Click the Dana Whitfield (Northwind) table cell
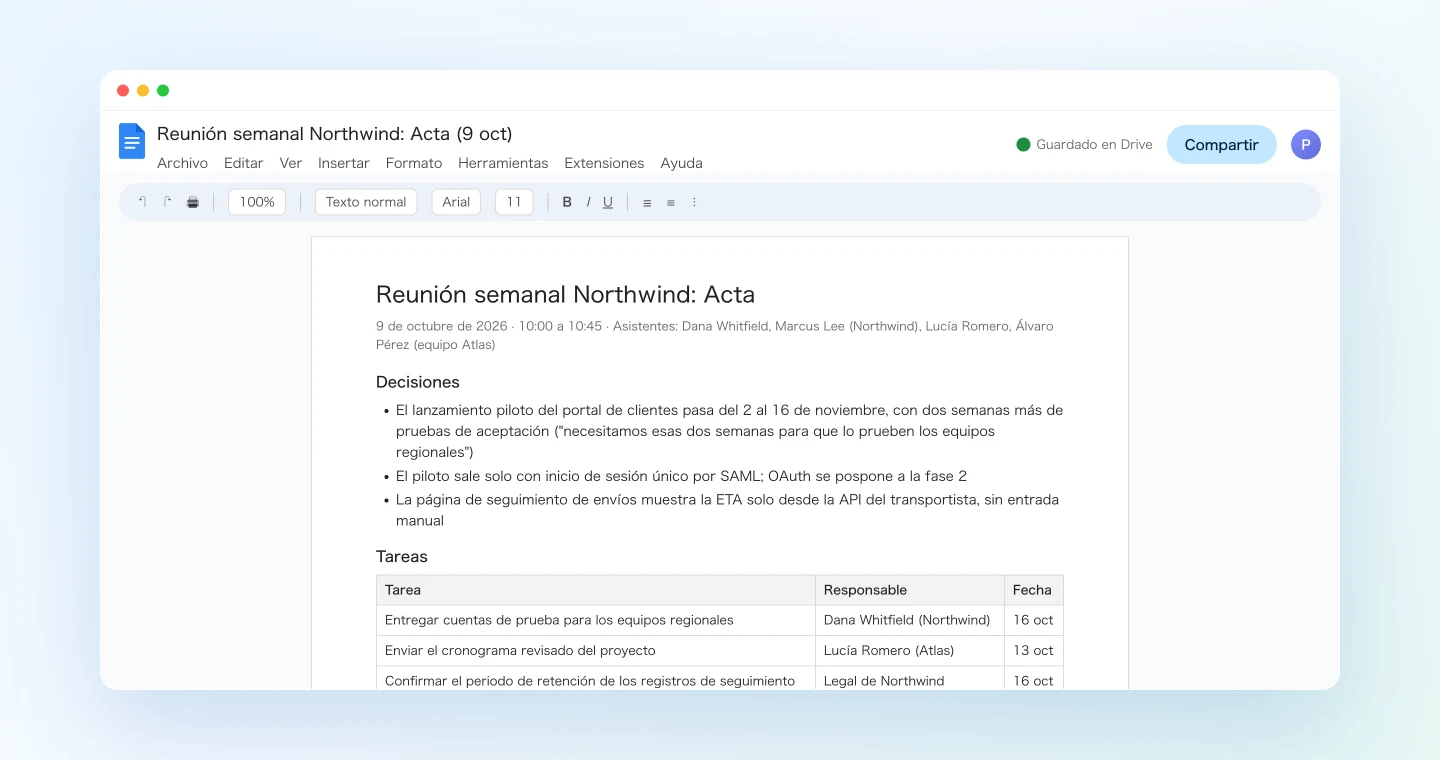The height and width of the screenshot is (760, 1440). pyautogui.click(x=910, y=620)
